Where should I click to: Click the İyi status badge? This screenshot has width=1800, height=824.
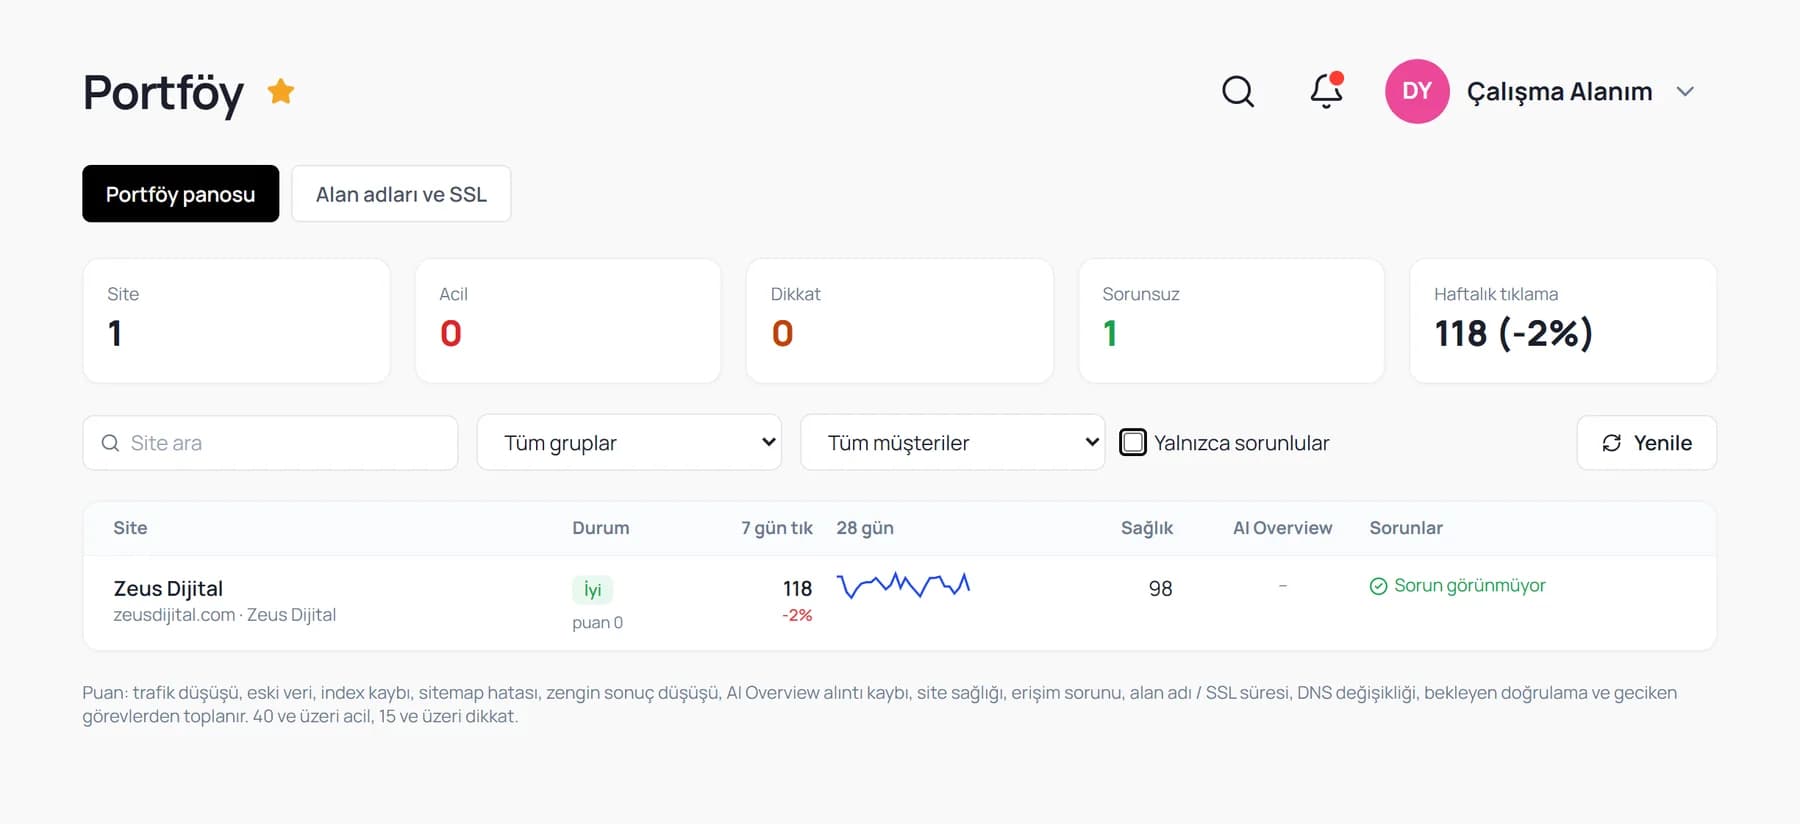point(592,590)
